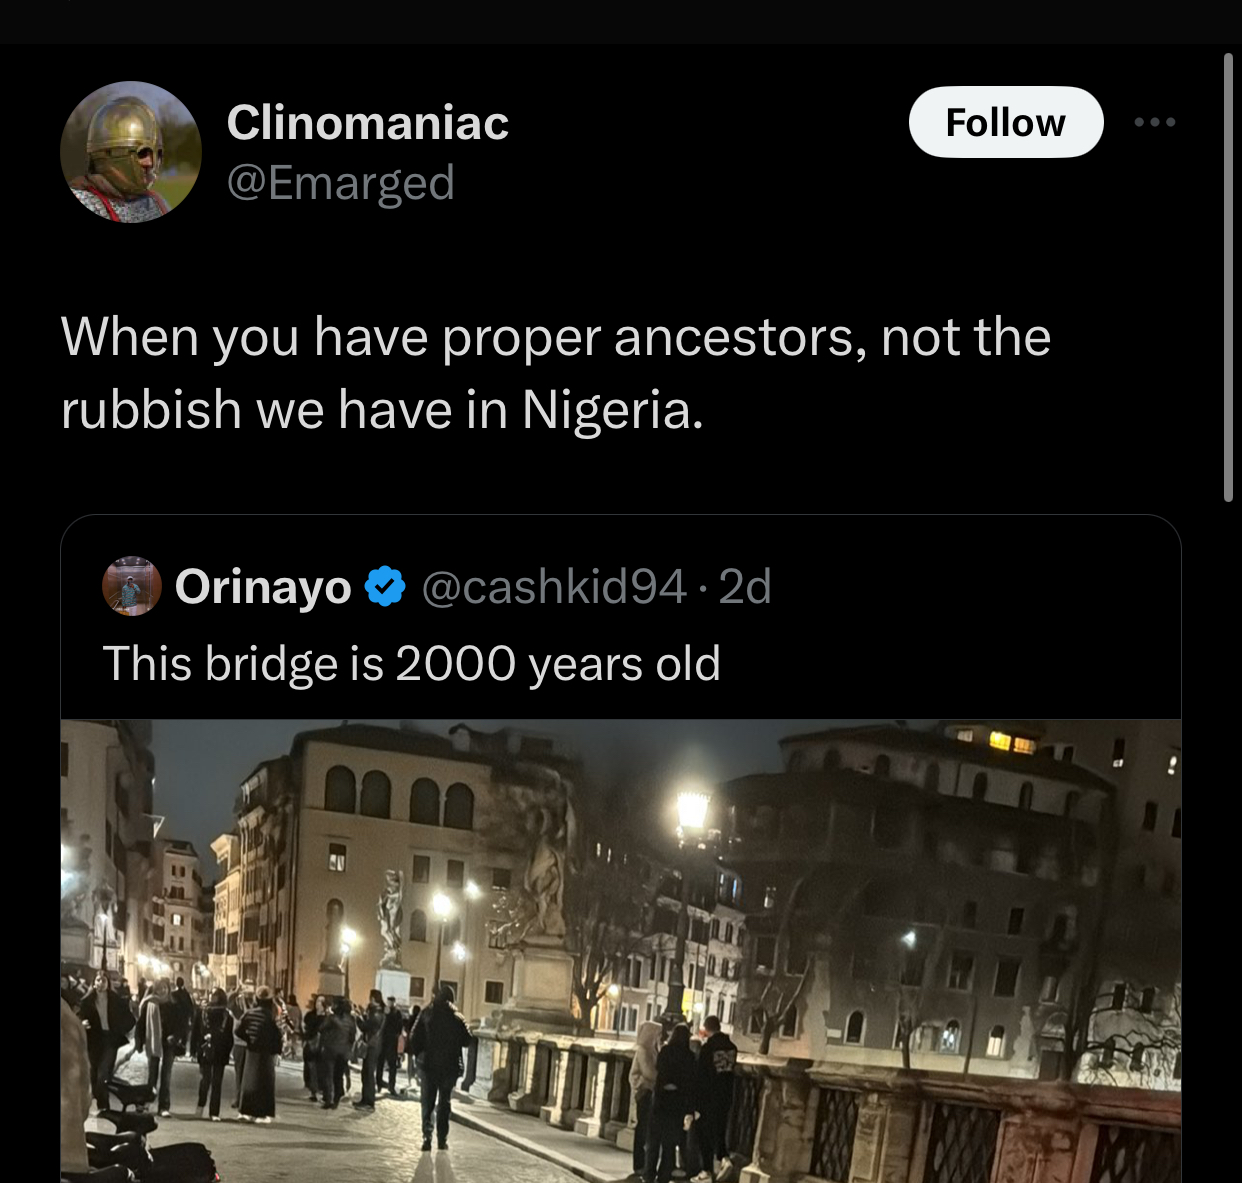Click the bright street lamp in the photo
This screenshot has height=1183, width=1242.
click(x=692, y=810)
